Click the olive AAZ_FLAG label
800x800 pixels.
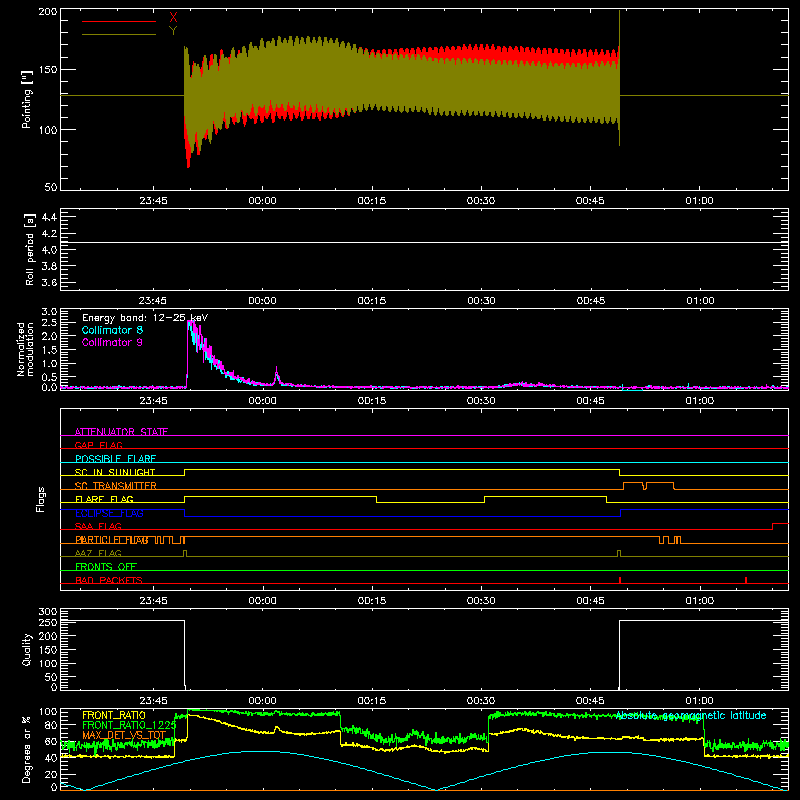pos(98,553)
